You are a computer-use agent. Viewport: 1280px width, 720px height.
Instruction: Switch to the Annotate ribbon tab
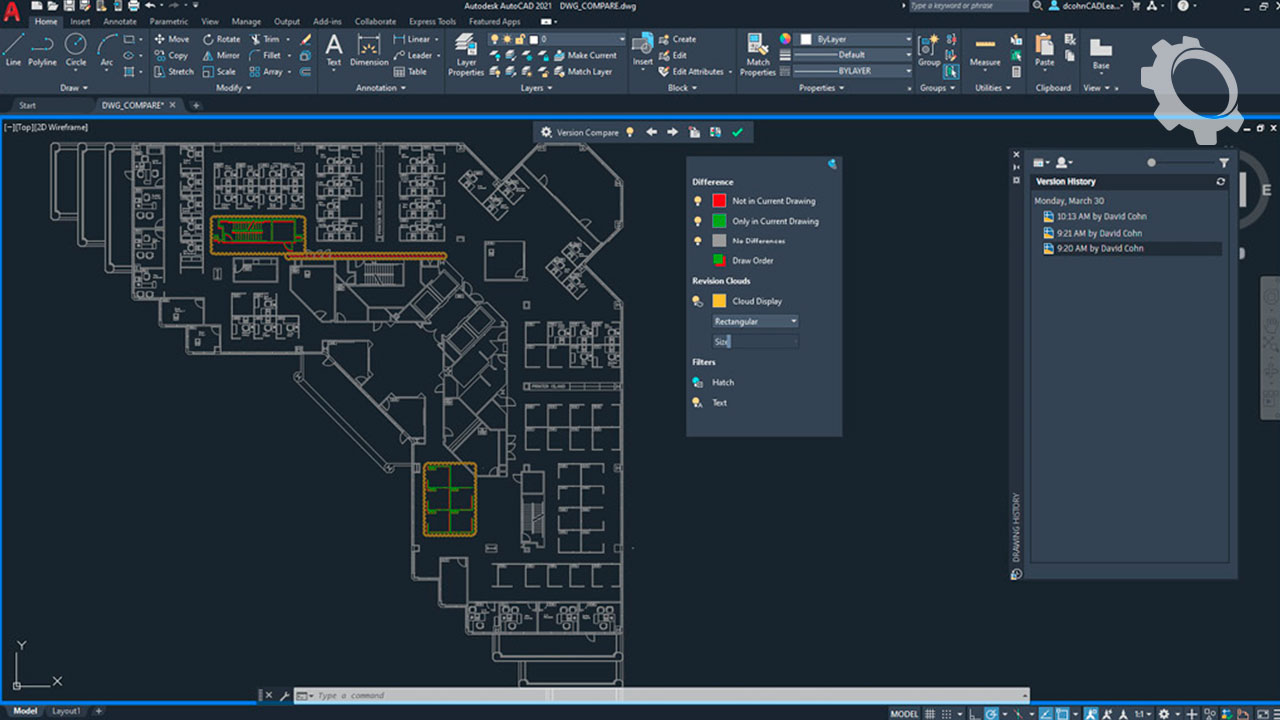click(x=119, y=21)
